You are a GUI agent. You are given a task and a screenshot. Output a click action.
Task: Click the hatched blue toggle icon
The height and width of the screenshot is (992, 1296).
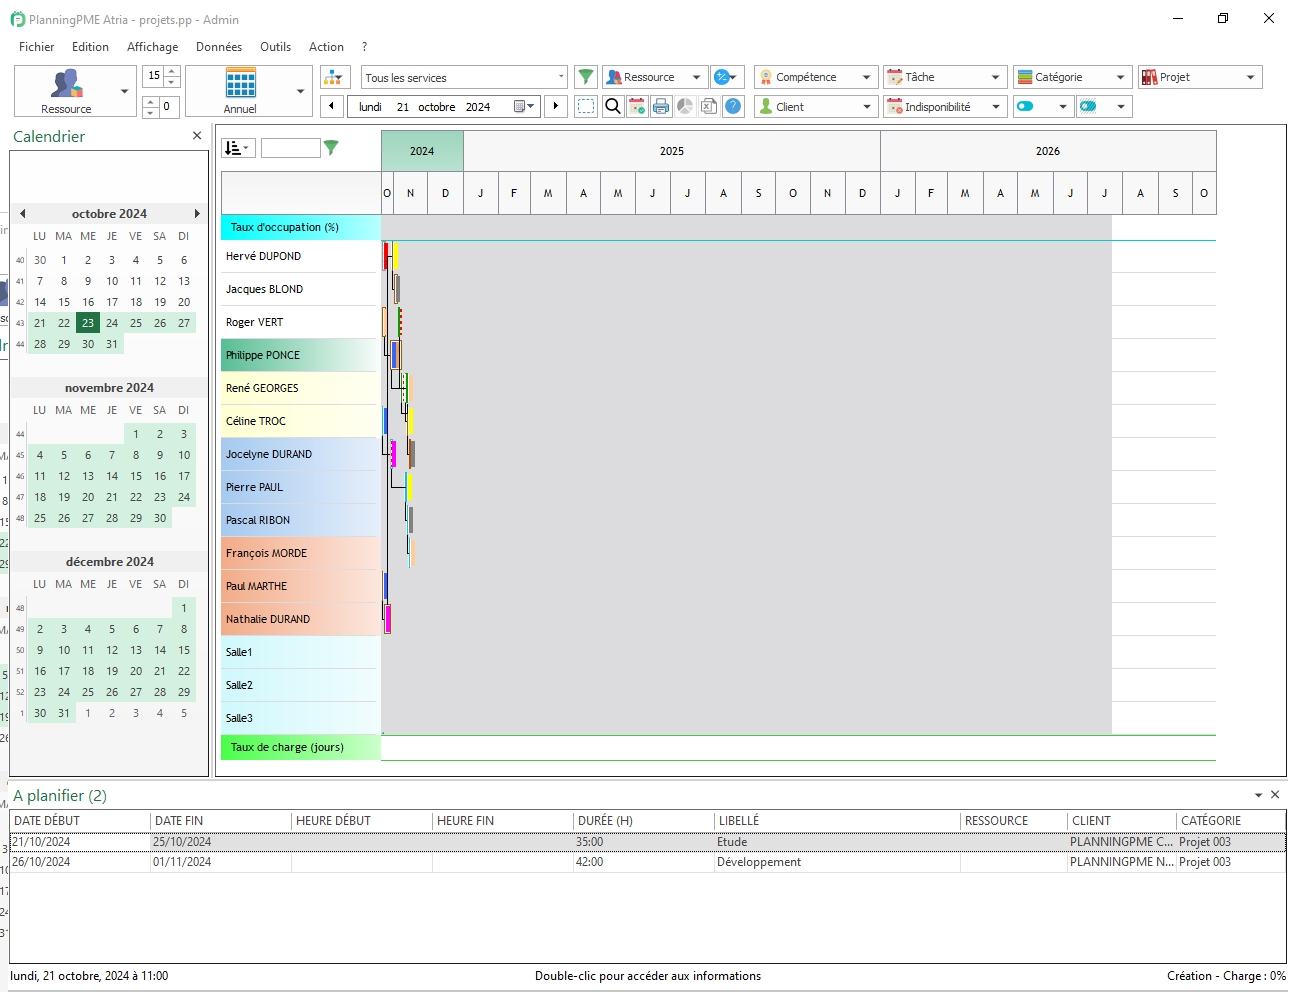1088,106
